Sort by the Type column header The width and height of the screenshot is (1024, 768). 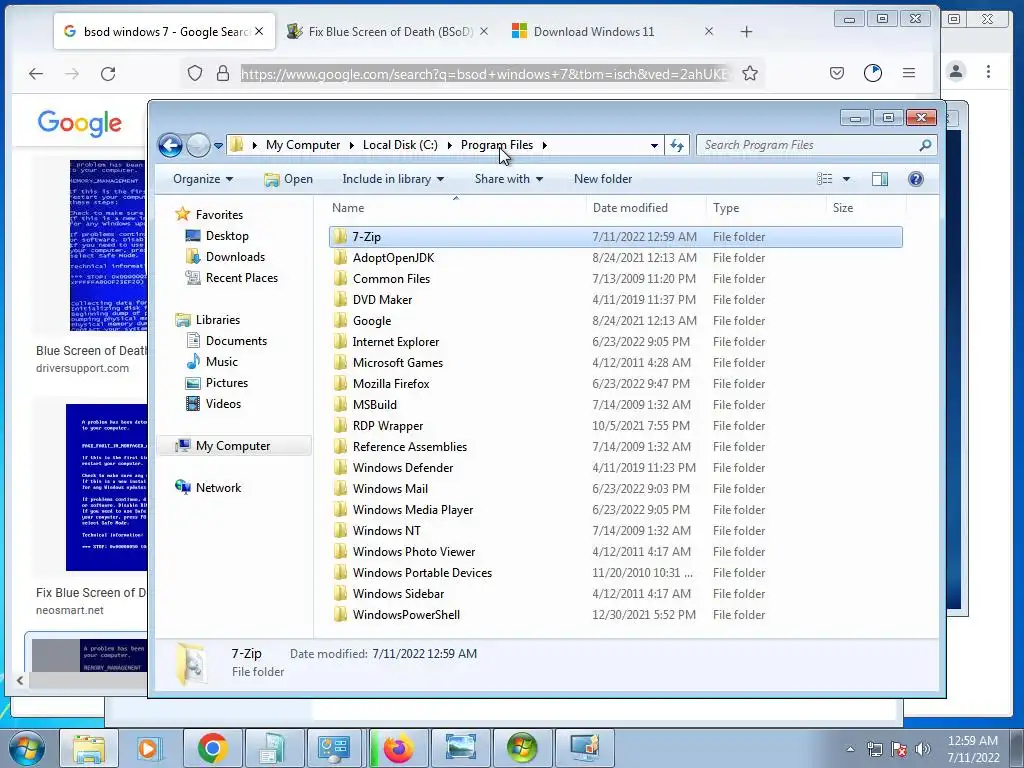point(766,208)
